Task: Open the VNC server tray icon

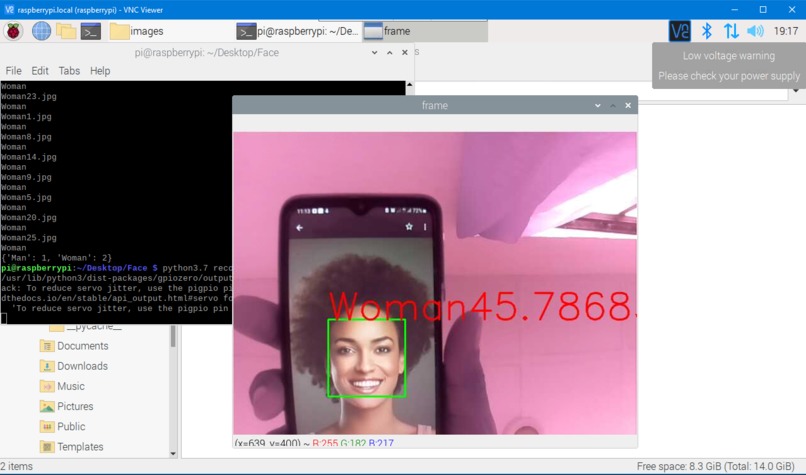Action: pyautogui.click(x=679, y=31)
